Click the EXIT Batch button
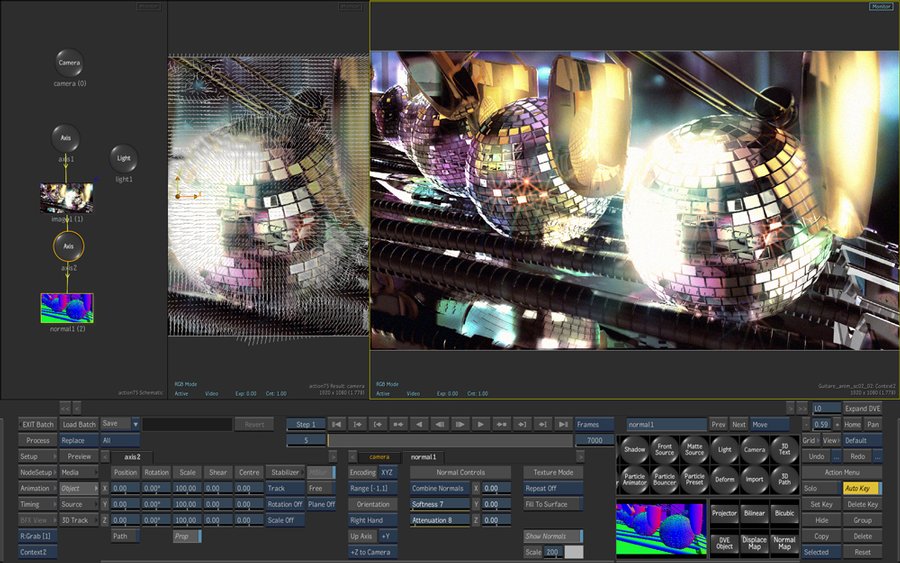The height and width of the screenshot is (563, 900). click(37, 424)
